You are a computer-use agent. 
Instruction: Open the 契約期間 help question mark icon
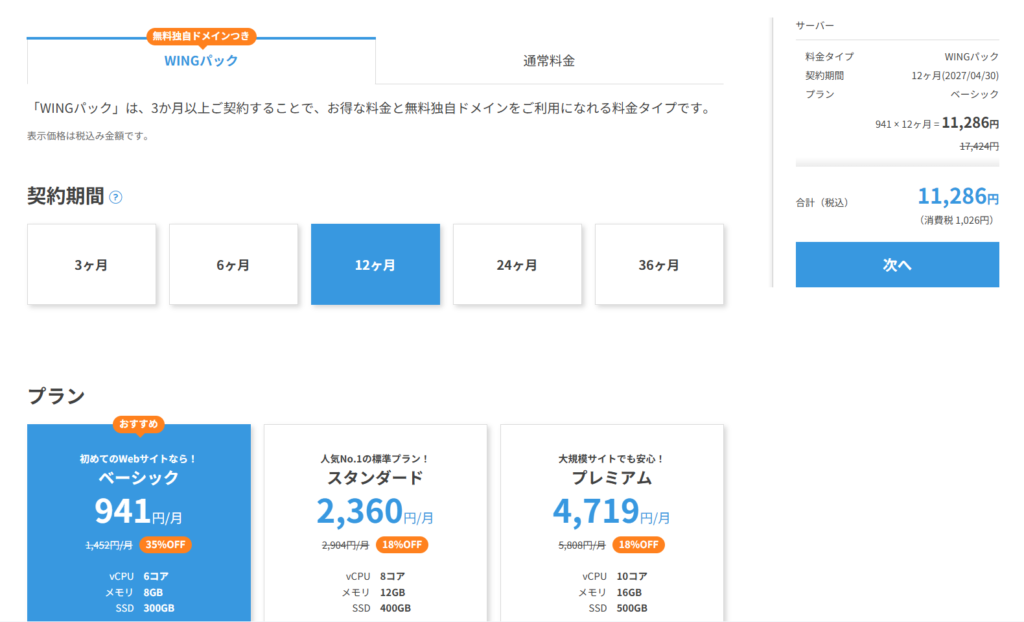(x=116, y=197)
